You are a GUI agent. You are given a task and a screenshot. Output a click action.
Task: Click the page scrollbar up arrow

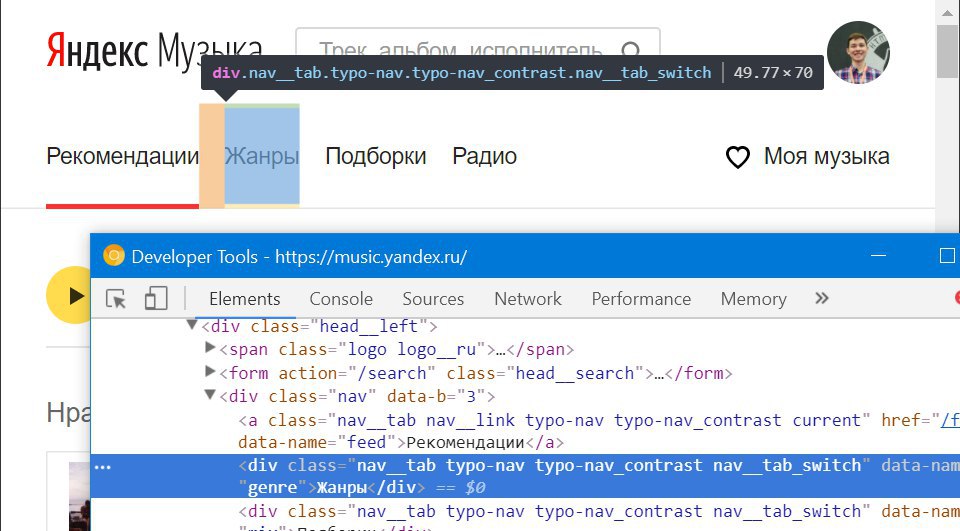947,12
